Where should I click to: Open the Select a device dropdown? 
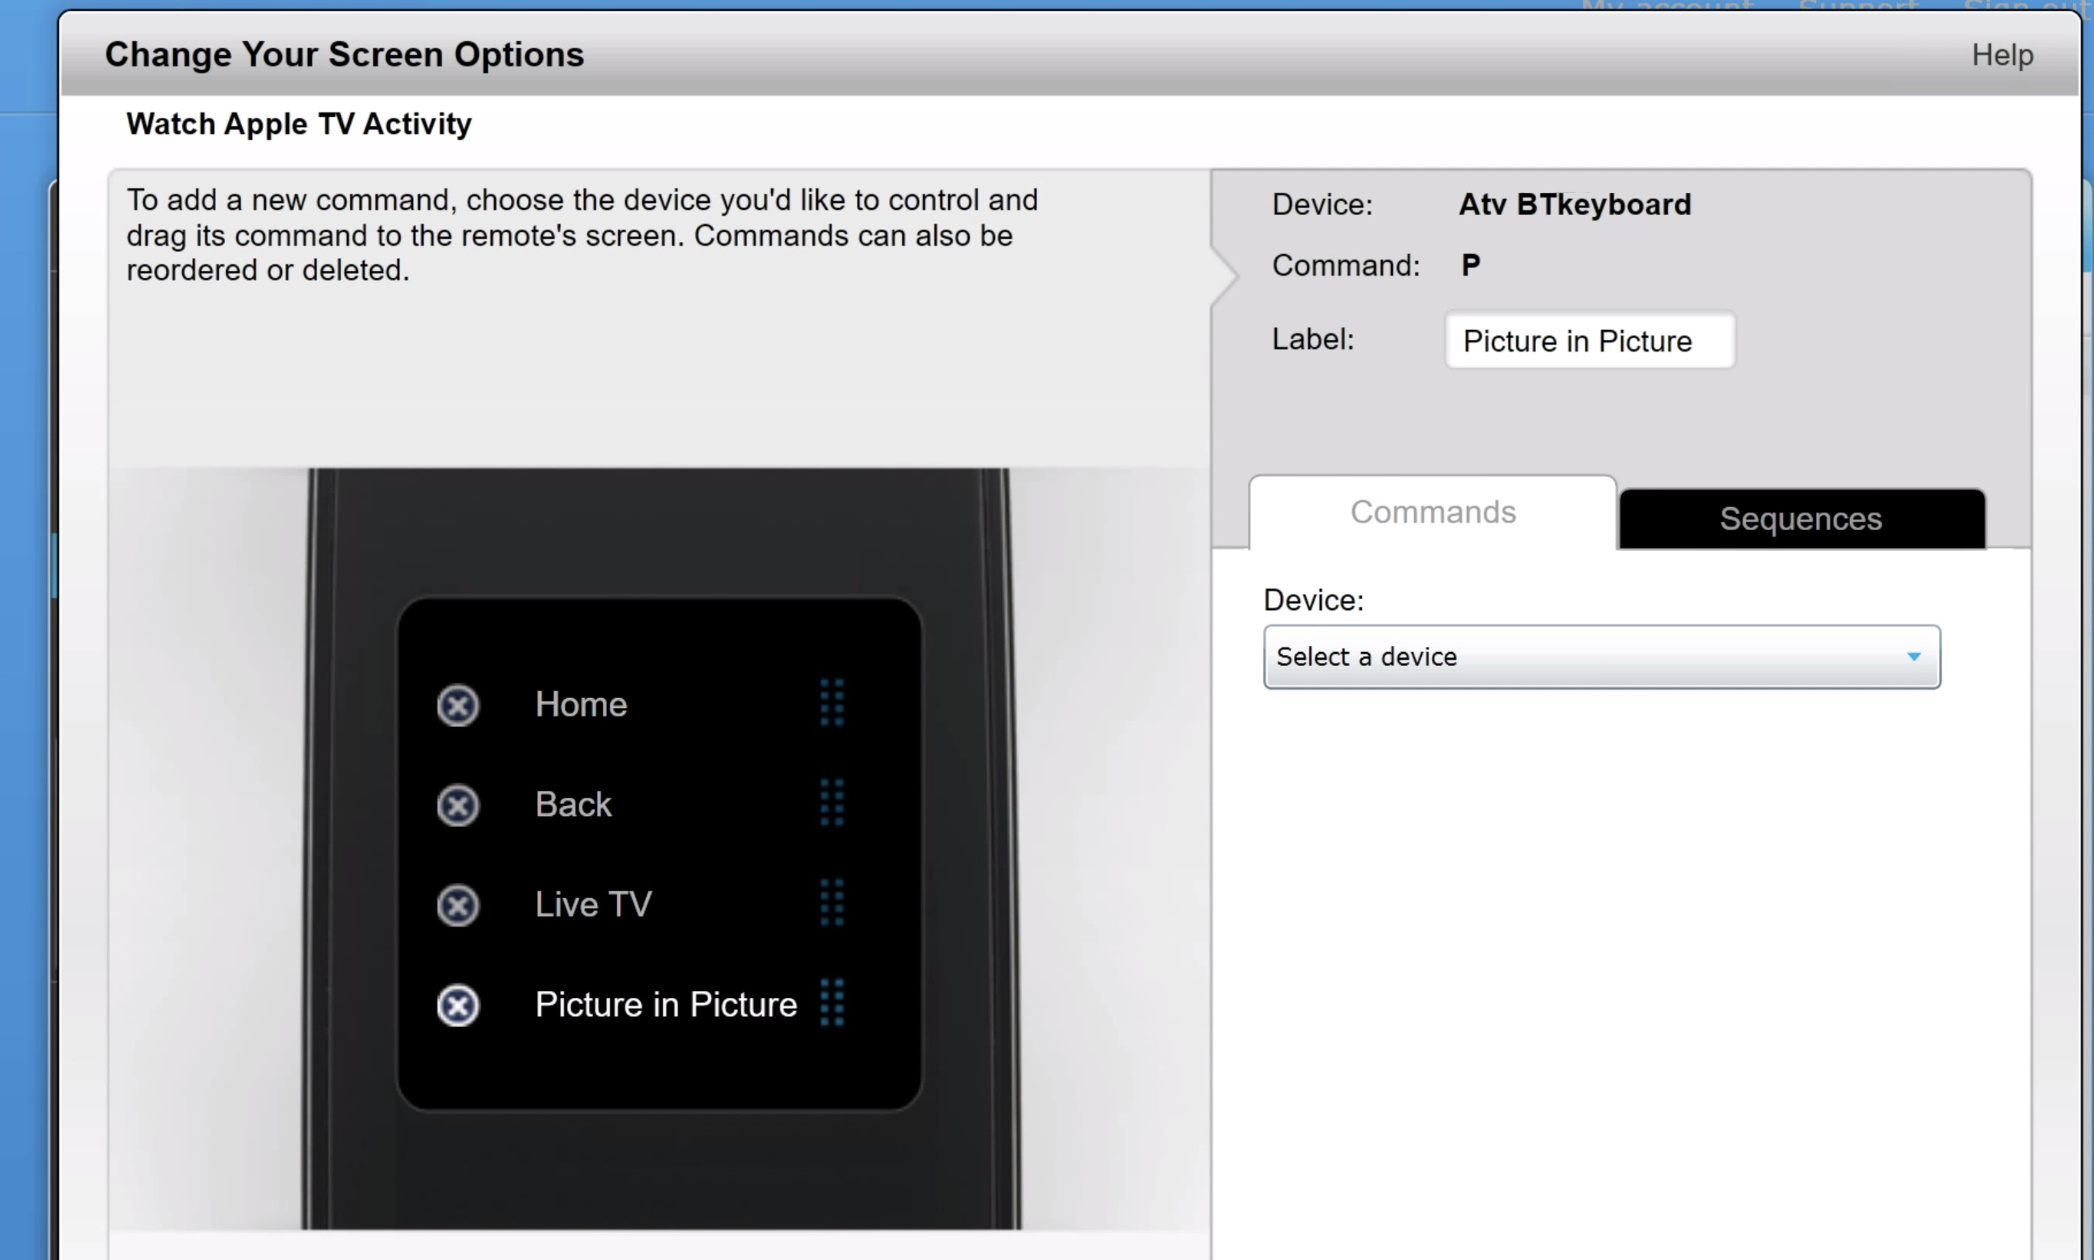pos(1600,656)
